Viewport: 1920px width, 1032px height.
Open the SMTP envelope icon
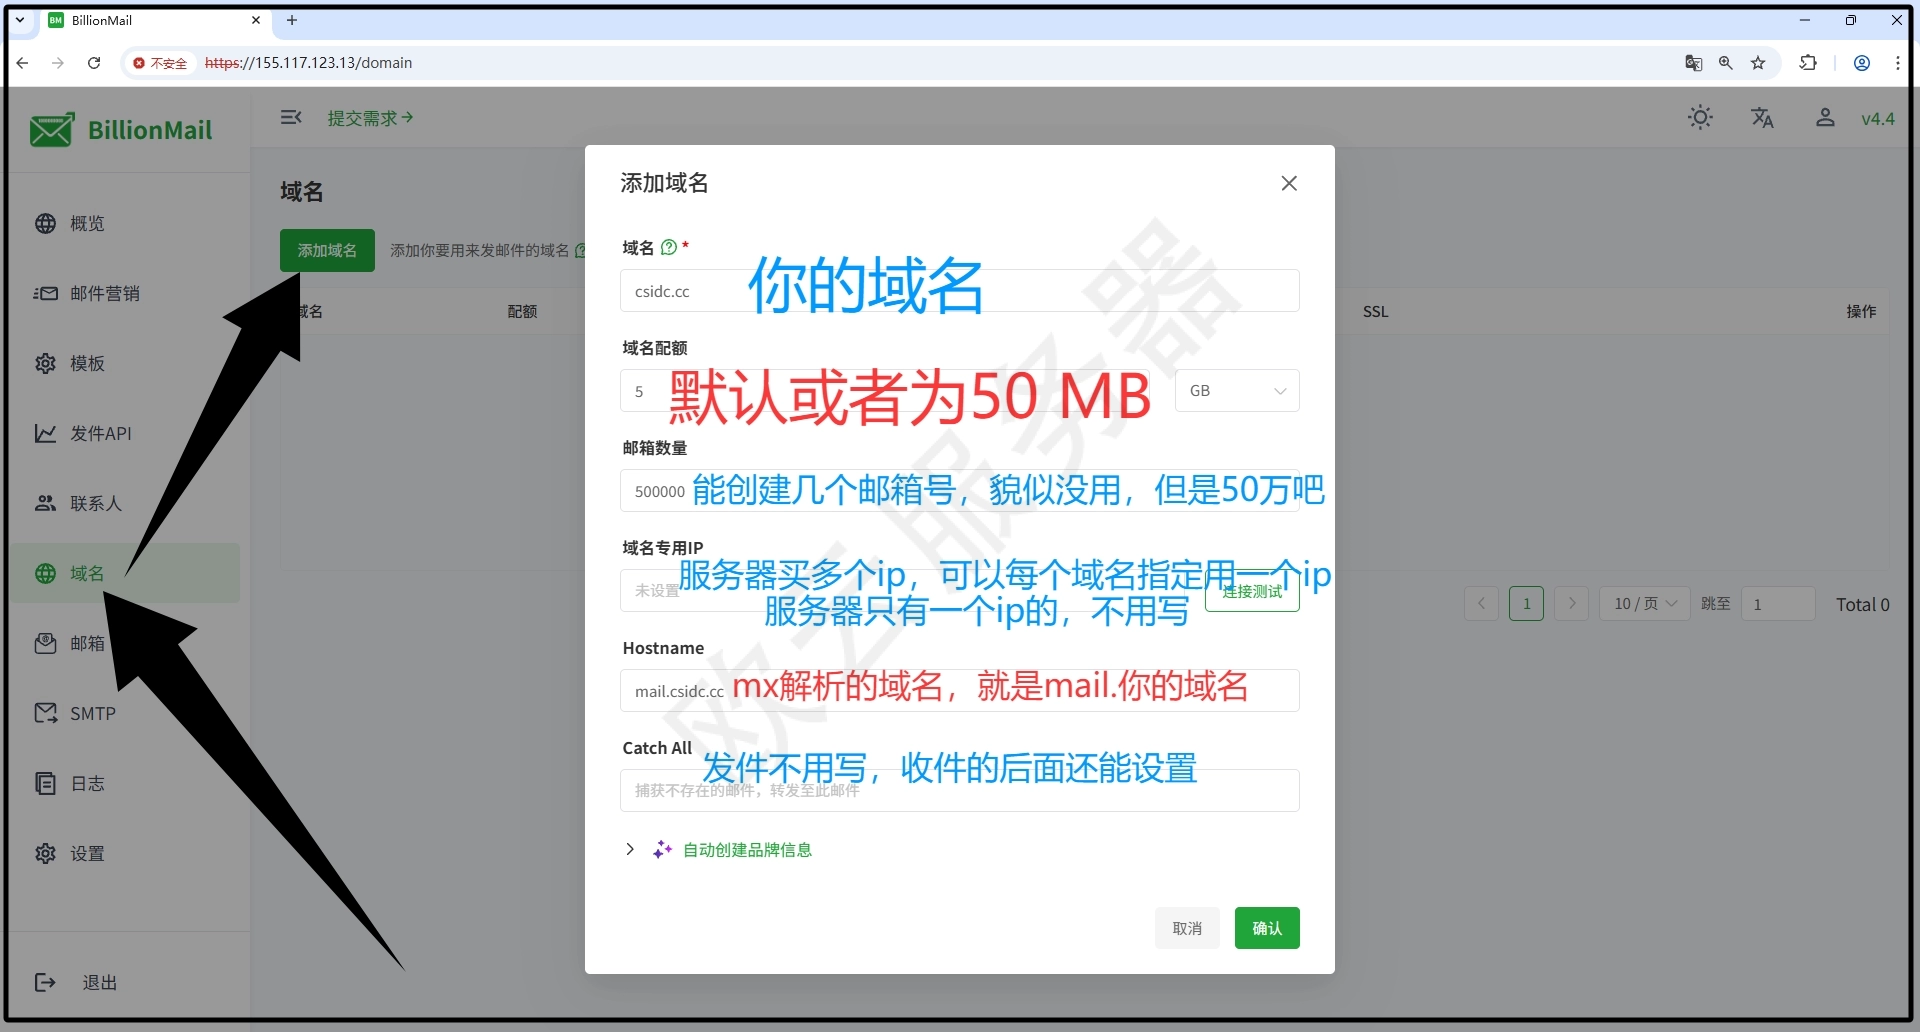pos(46,713)
